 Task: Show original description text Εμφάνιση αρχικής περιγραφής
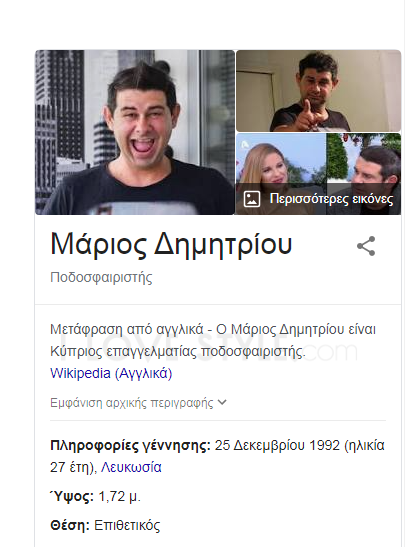click(x=132, y=403)
